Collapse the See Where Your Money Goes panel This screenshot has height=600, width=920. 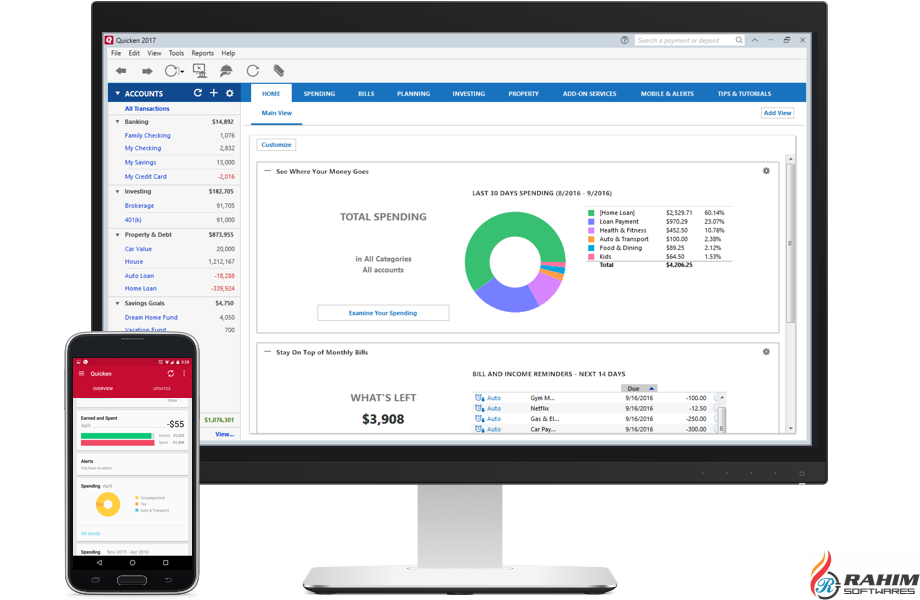coord(268,171)
